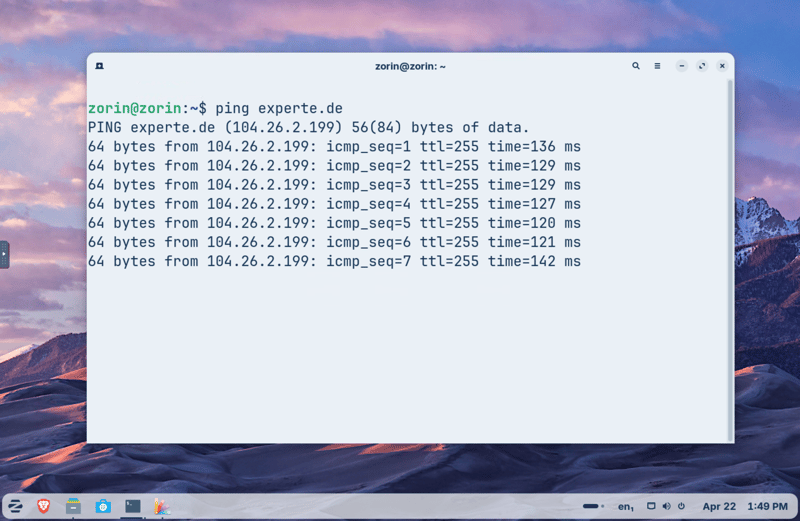This screenshot has width=800, height=521.
Task: Open the Files manager from taskbar
Action: [x=73, y=506]
